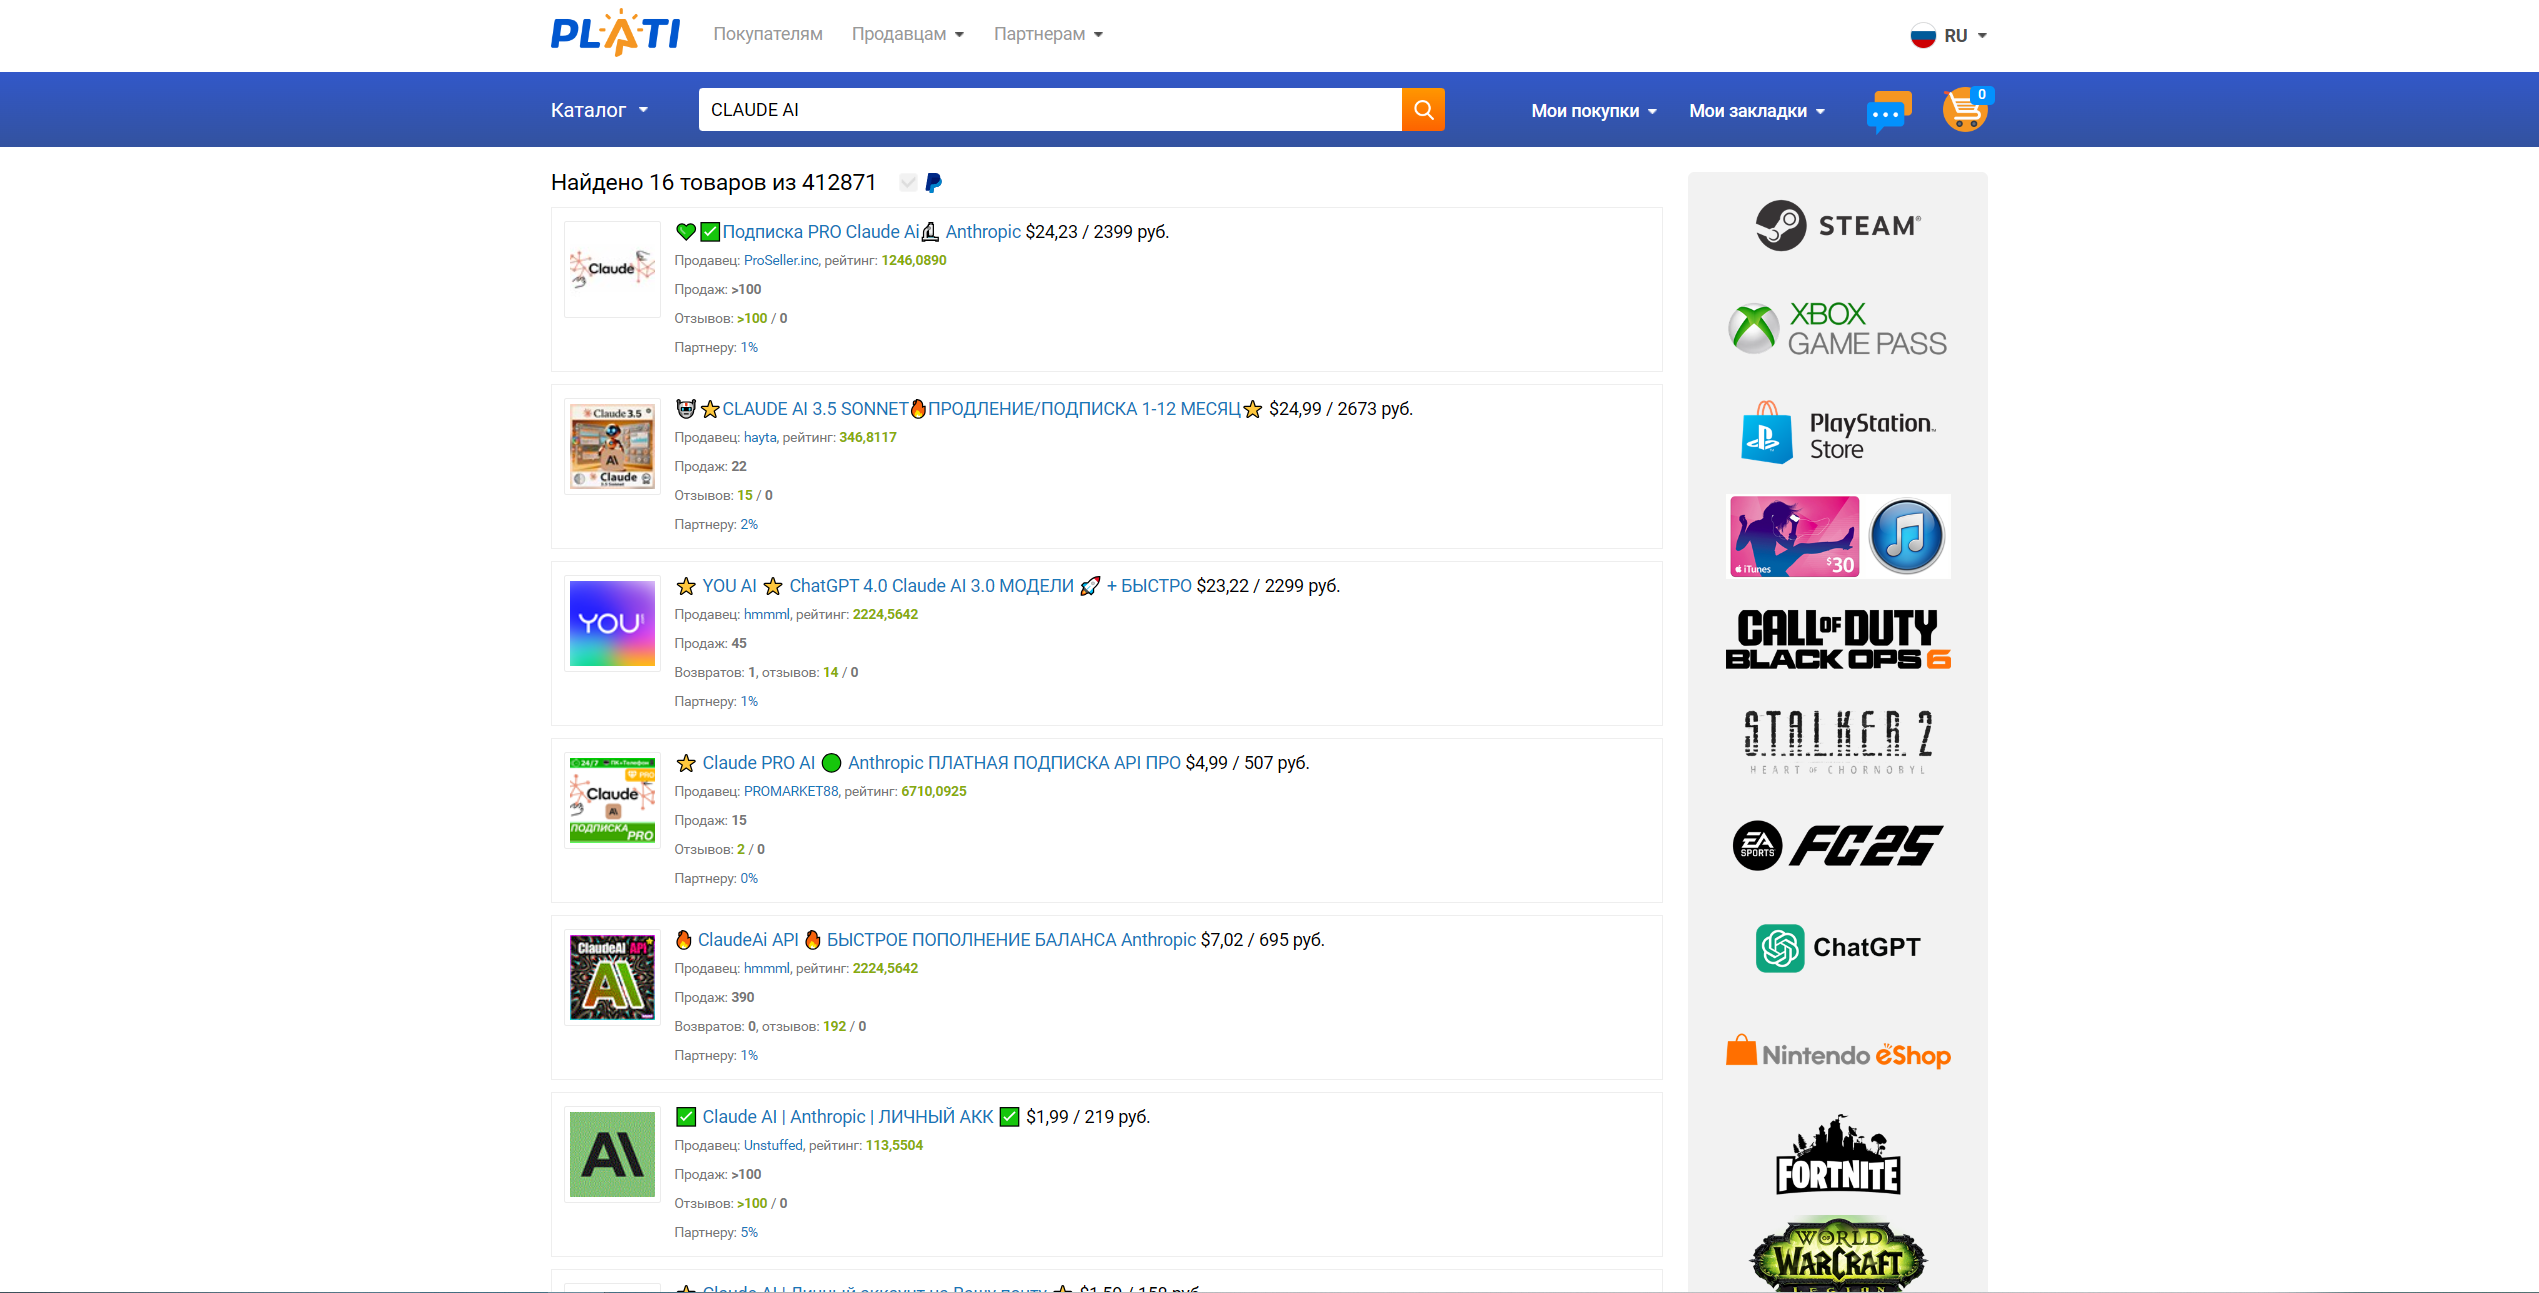The width and height of the screenshot is (2539, 1293).
Task: Click the green Anthropic AI thumbnail
Action: (x=612, y=1154)
